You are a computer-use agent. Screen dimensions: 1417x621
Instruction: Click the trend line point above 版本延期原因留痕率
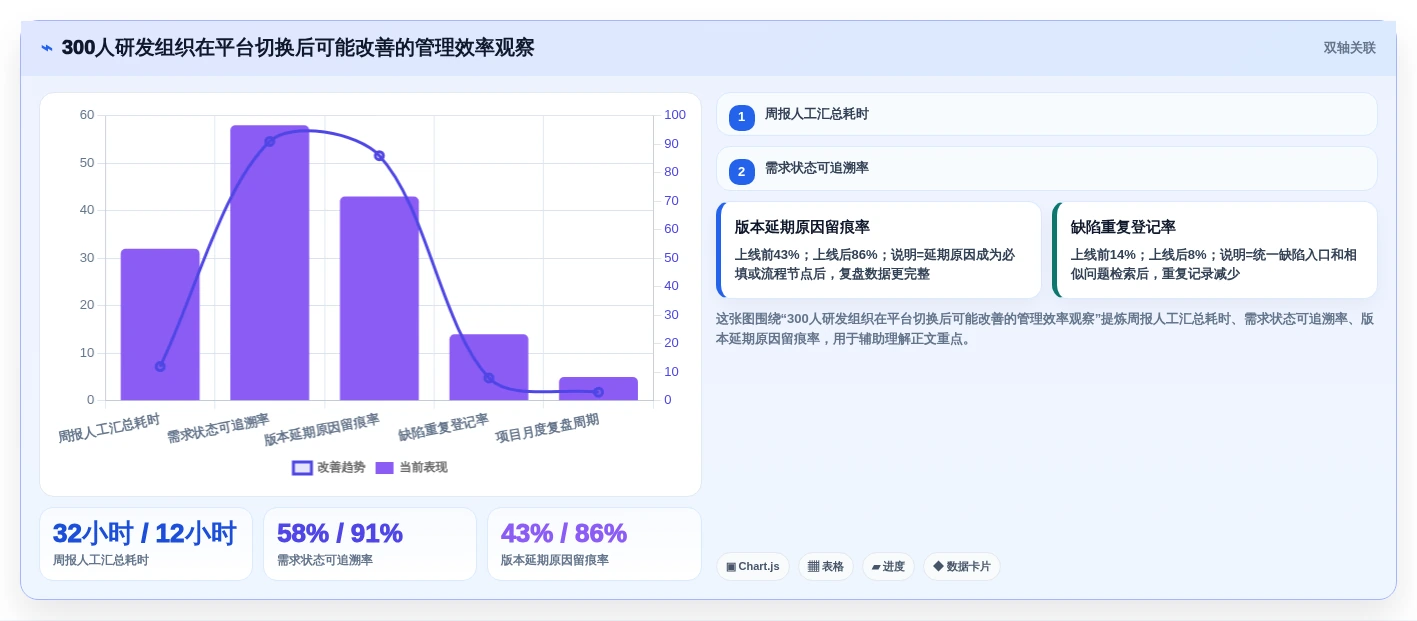[379, 155]
